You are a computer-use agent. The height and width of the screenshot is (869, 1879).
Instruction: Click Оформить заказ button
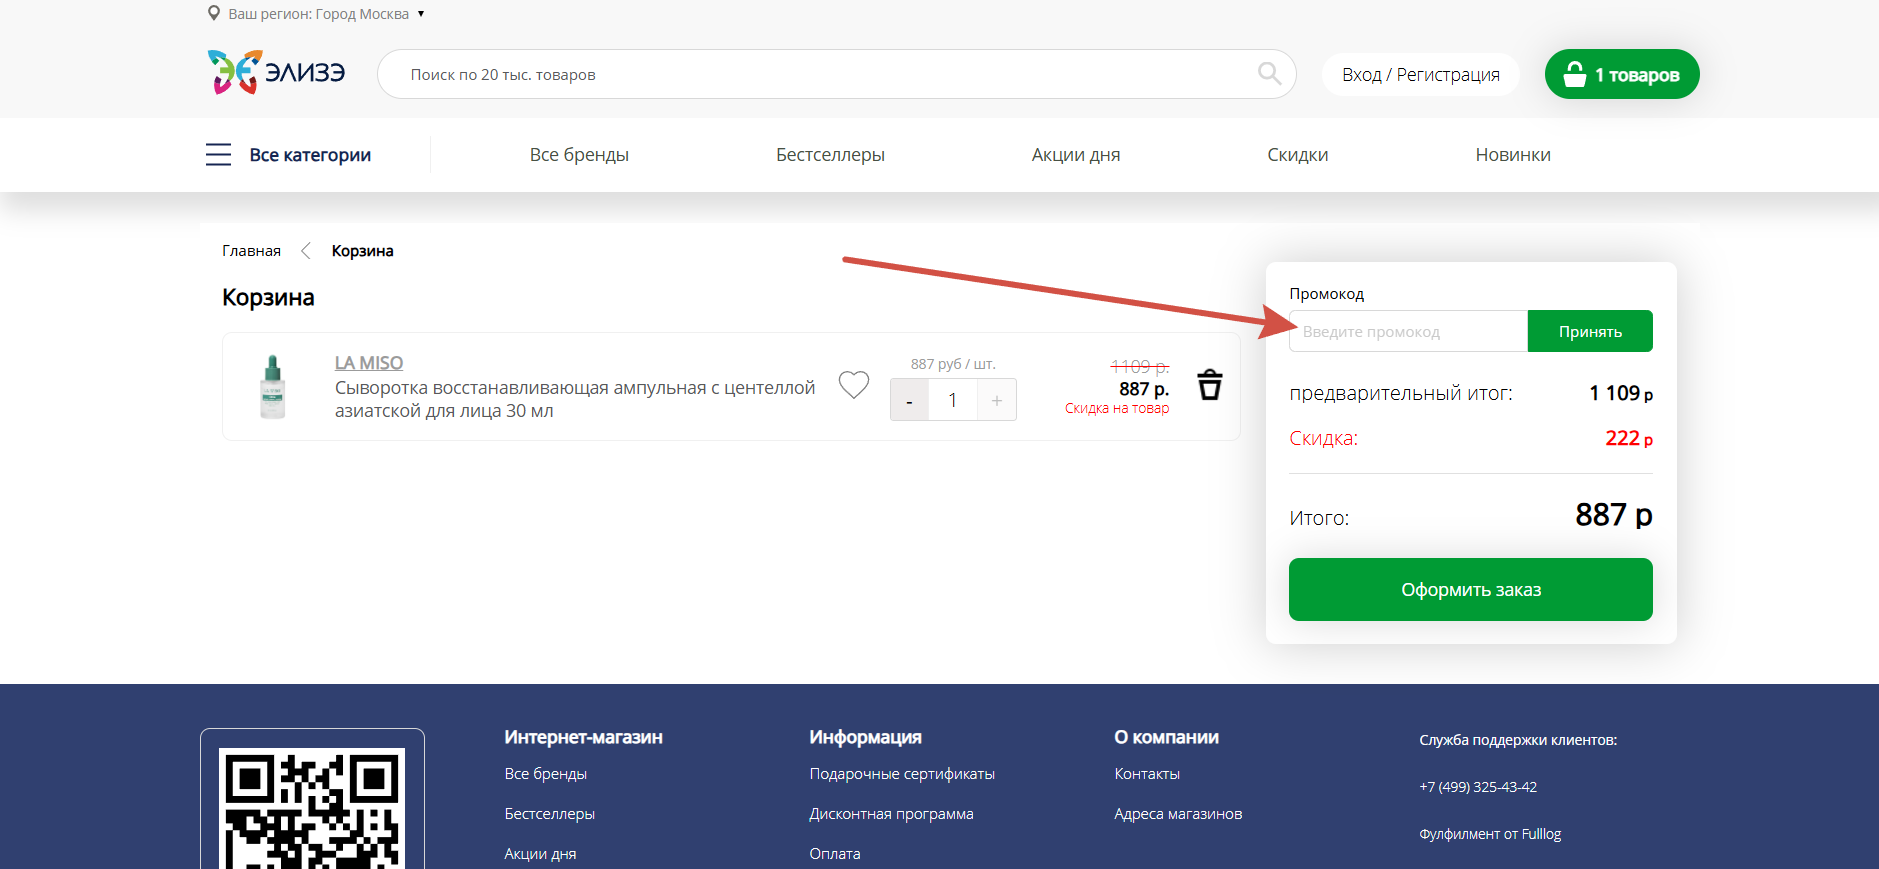tap(1471, 590)
